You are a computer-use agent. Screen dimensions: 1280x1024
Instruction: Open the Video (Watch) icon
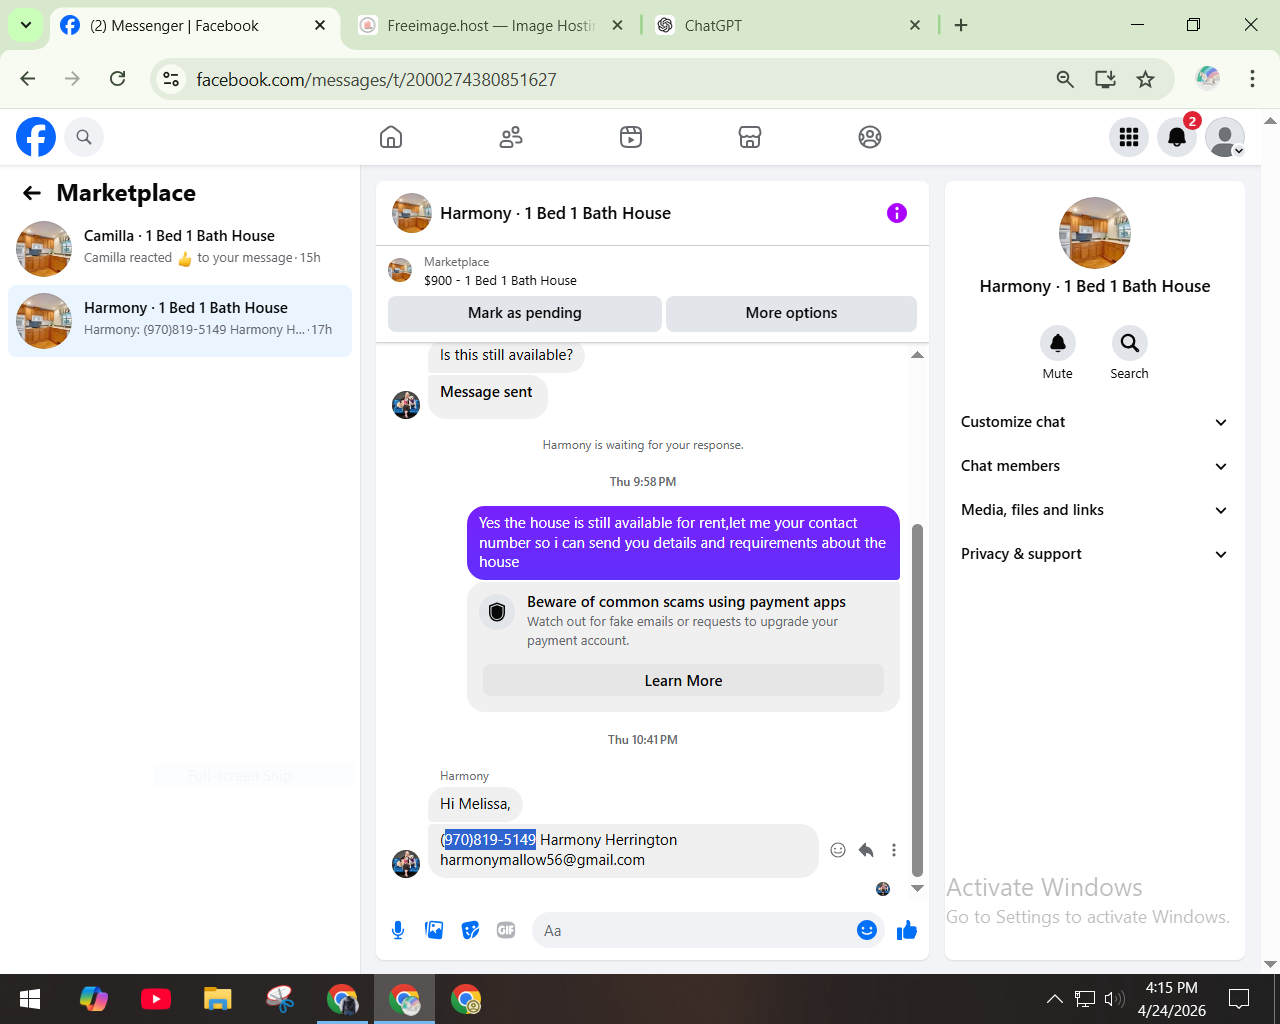631,137
